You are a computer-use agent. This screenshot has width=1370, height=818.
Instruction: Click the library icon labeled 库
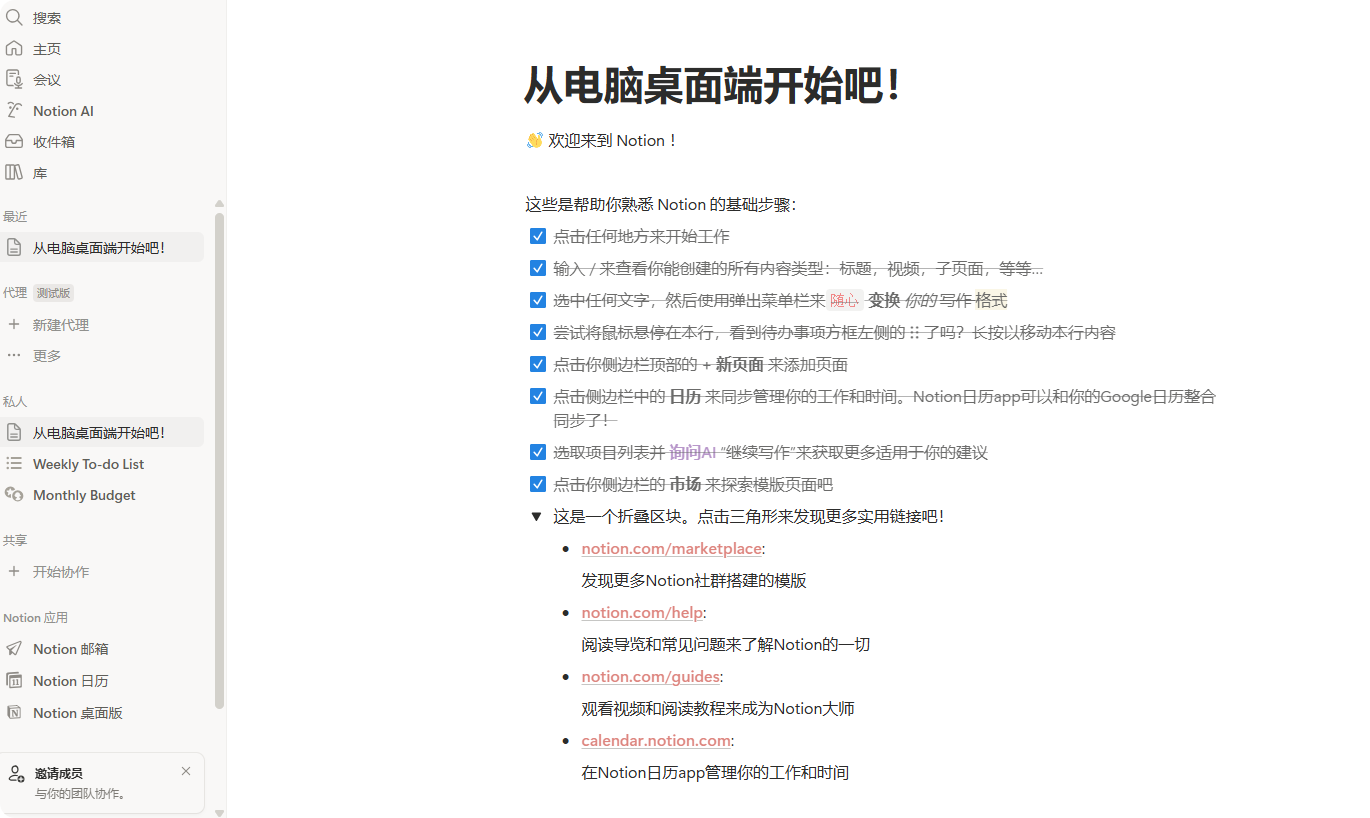click(14, 173)
